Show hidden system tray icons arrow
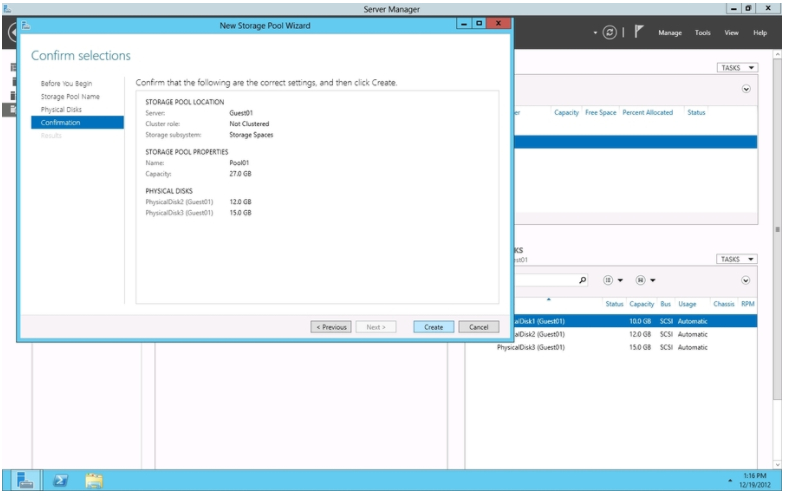787x496 pixels. pyautogui.click(x=730, y=480)
